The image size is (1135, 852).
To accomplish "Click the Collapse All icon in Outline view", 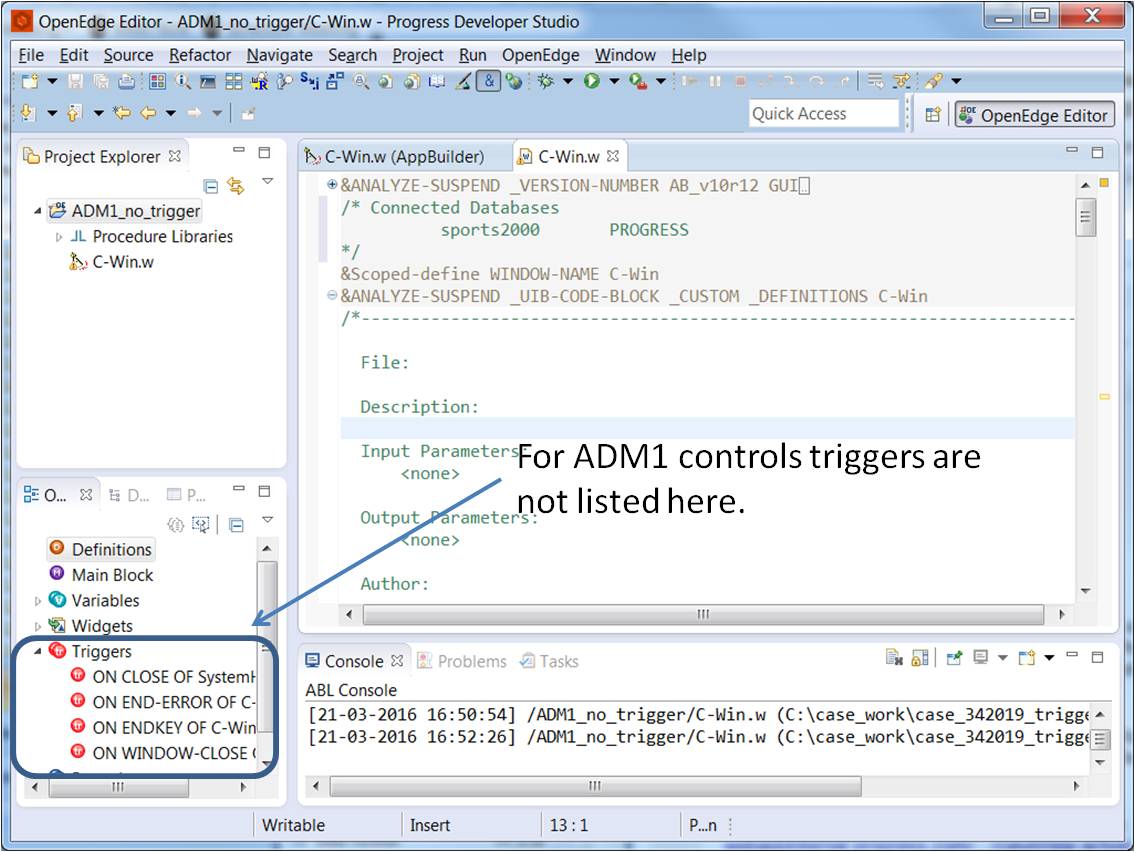I will (236, 525).
